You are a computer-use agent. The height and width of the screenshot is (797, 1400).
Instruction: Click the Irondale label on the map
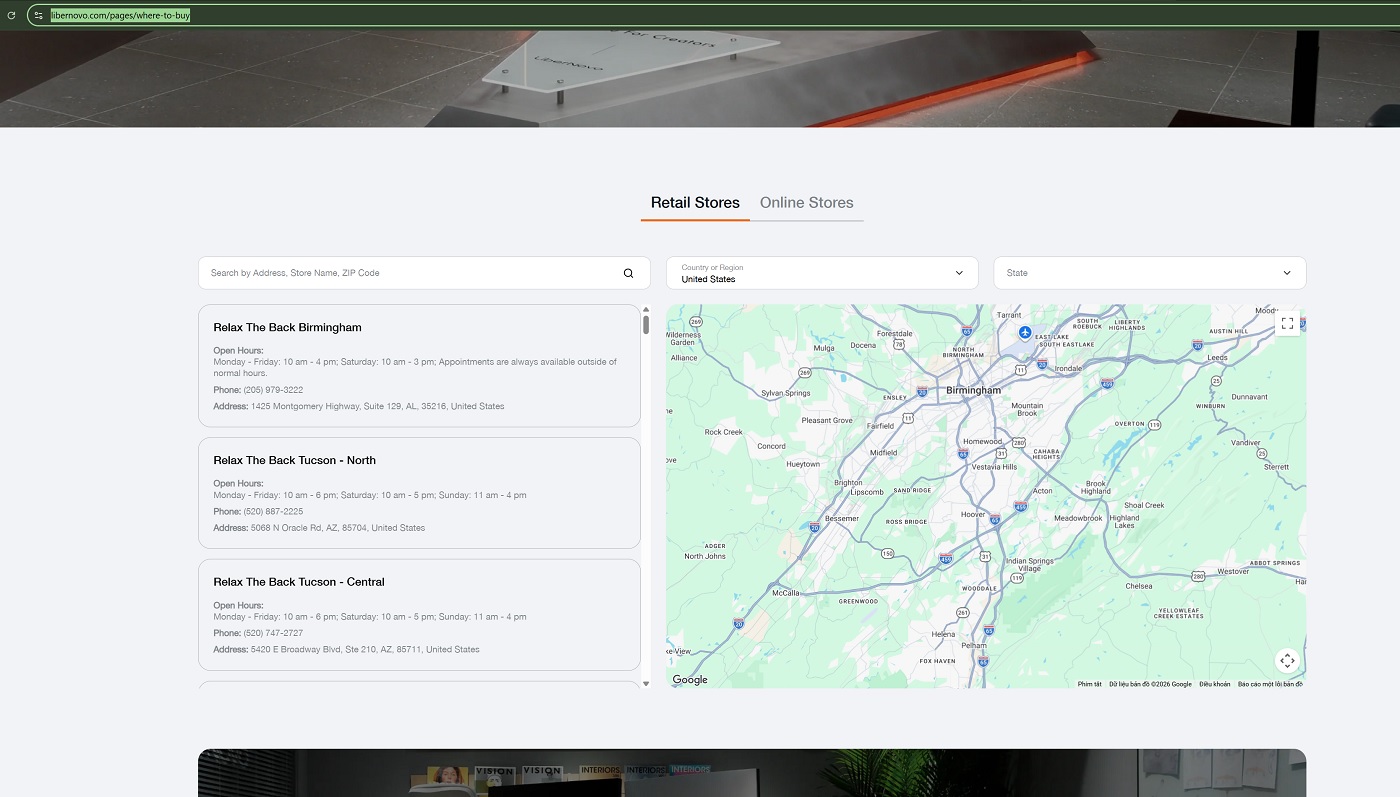pyautogui.click(x=1068, y=368)
